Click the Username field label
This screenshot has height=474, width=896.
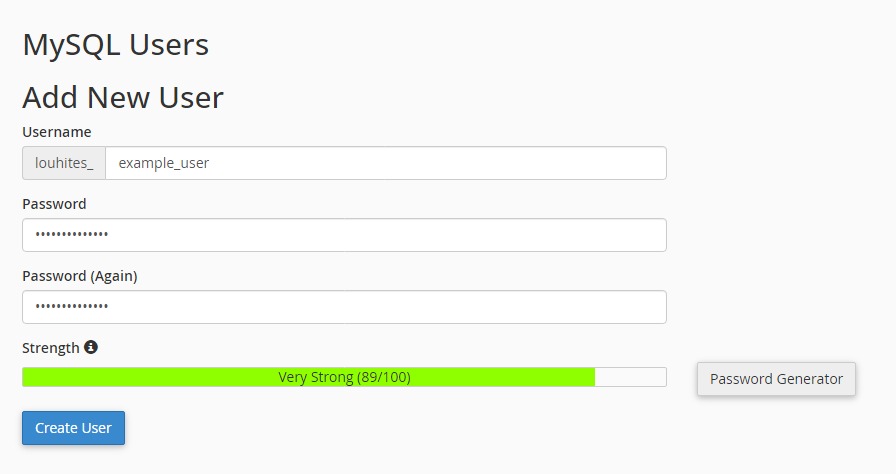(x=57, y=132)
